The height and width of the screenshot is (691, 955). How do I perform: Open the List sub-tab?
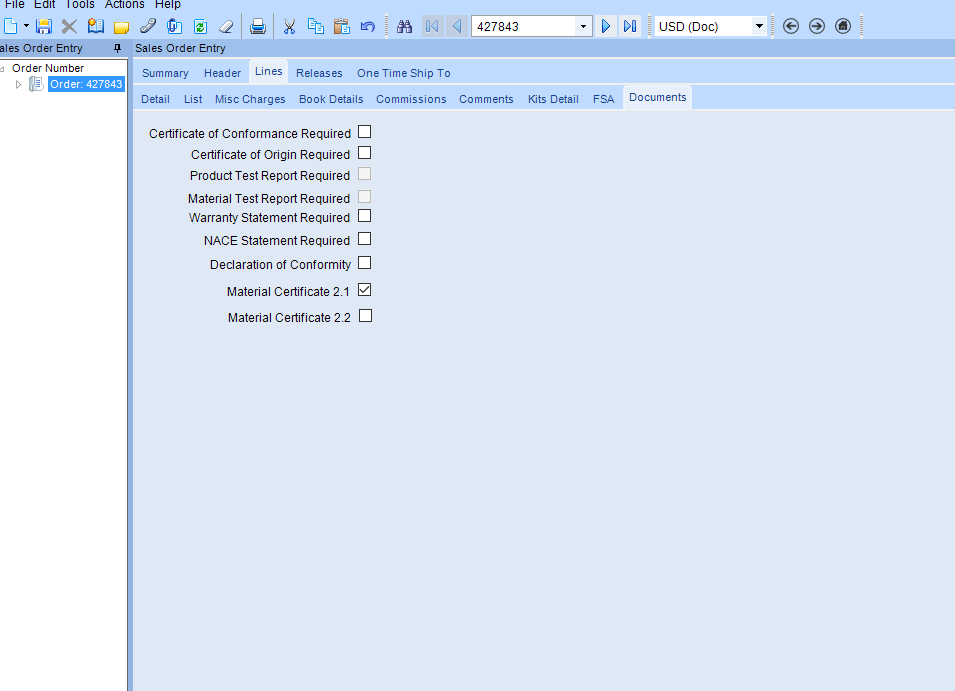(193, 99)
